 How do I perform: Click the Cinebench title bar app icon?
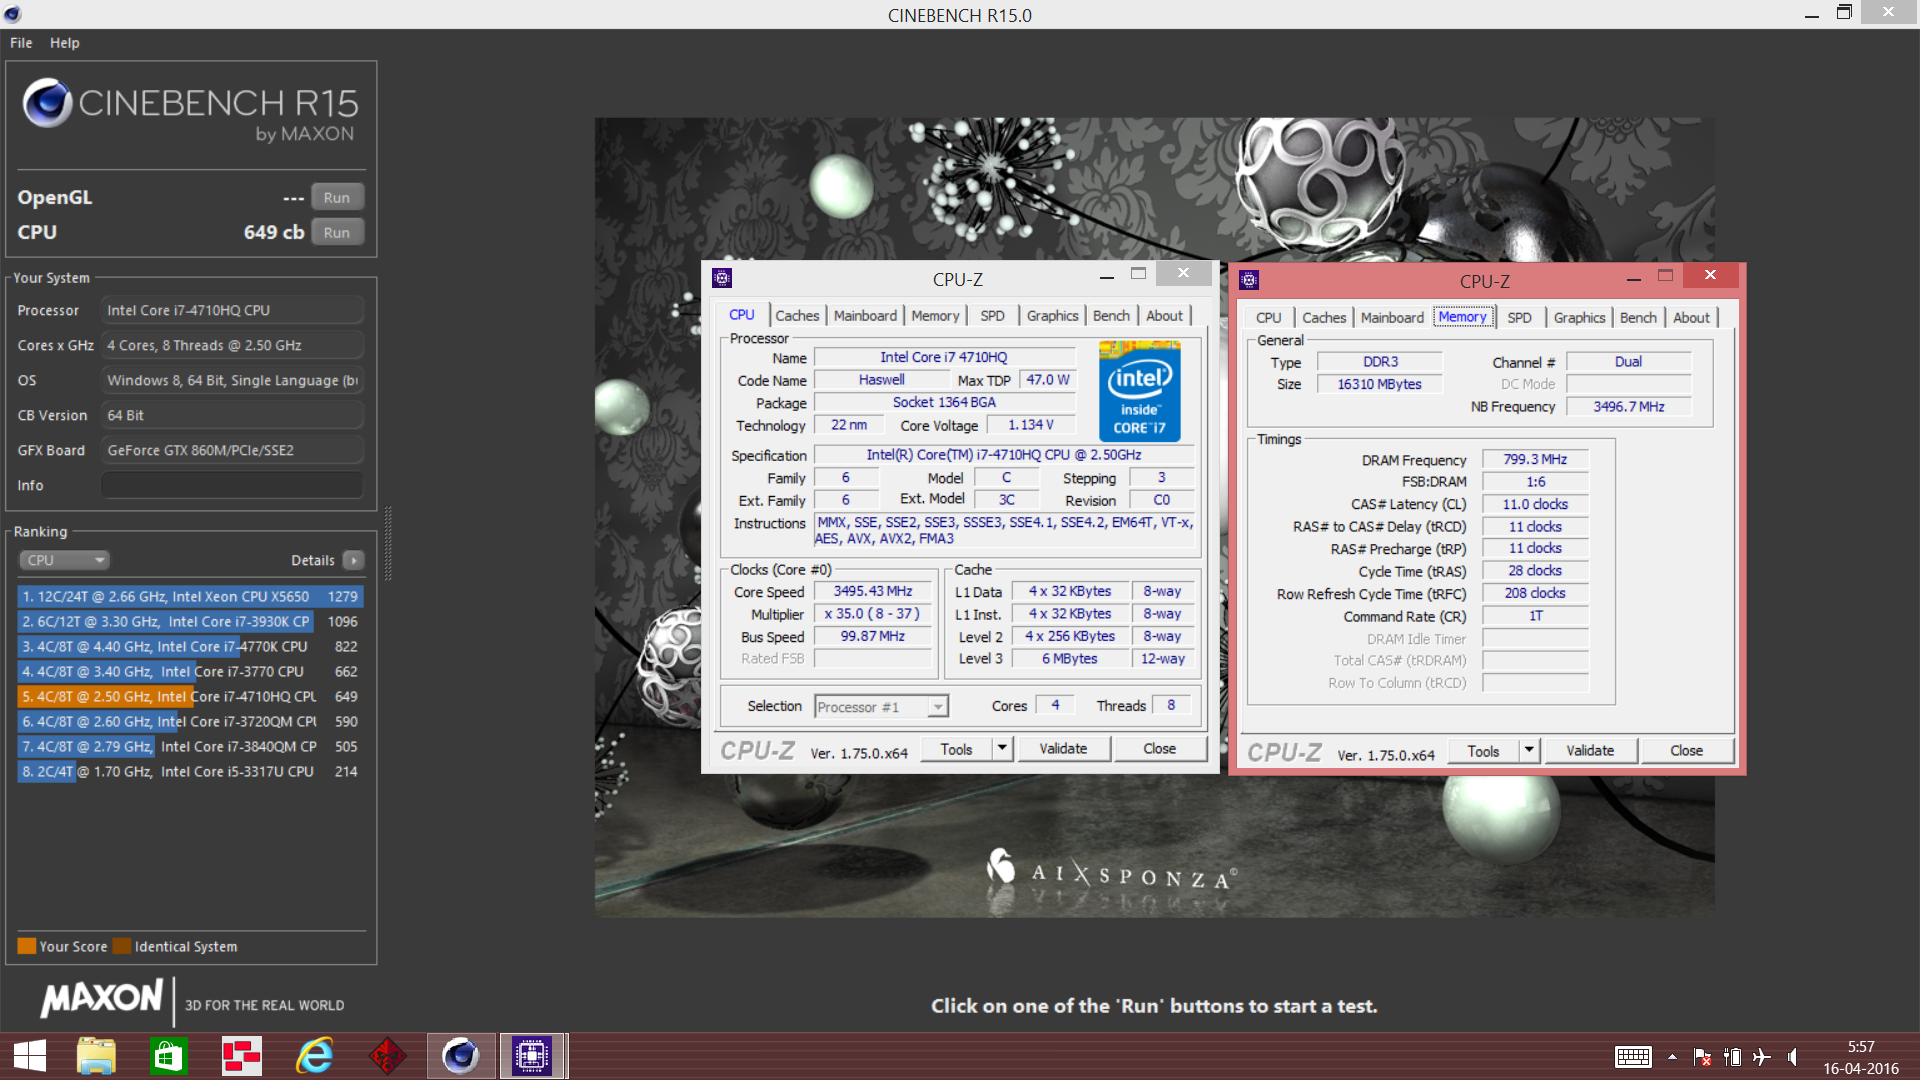point(12,14)
